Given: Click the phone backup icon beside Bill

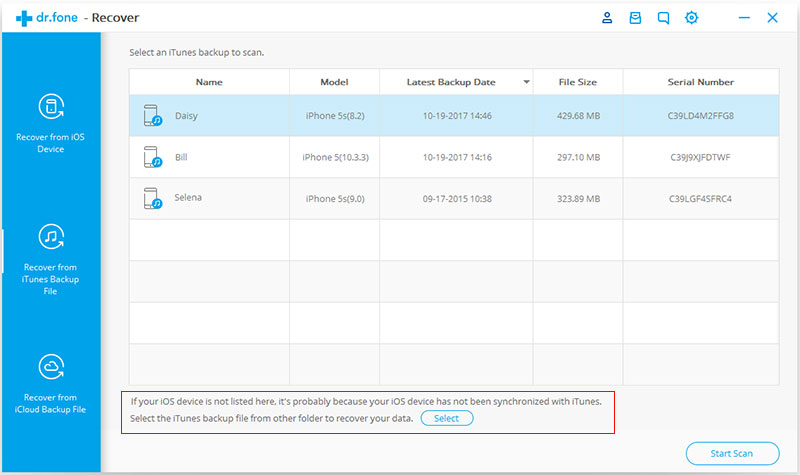Looking at the screenshot, I should pyautogui.click(x=153, y=157).
